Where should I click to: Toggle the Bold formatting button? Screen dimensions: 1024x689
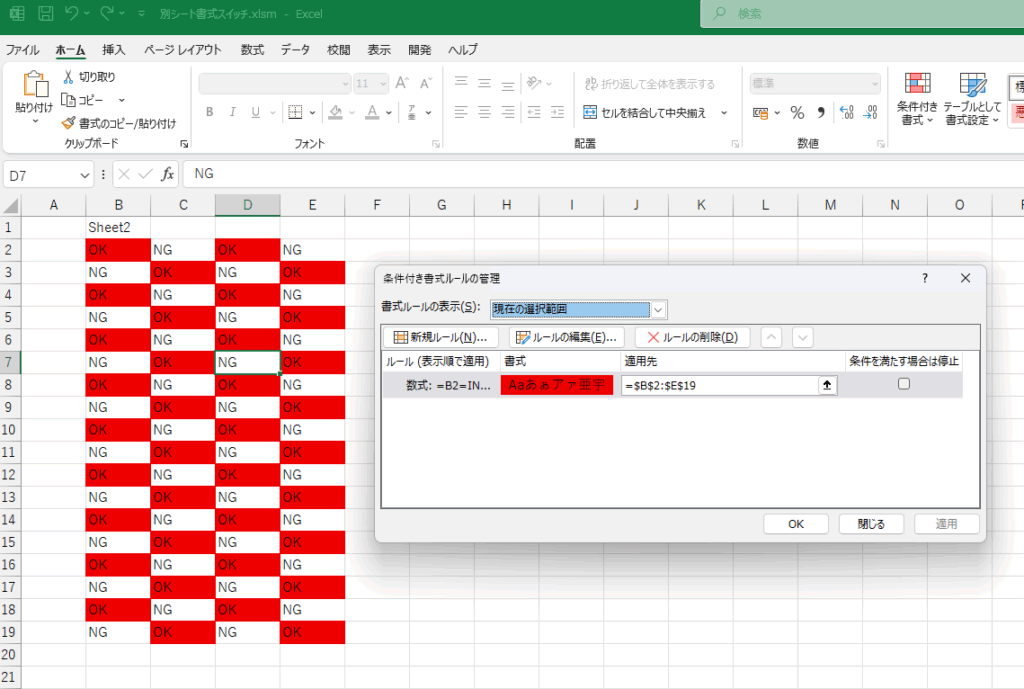click(x=210, y=112)
